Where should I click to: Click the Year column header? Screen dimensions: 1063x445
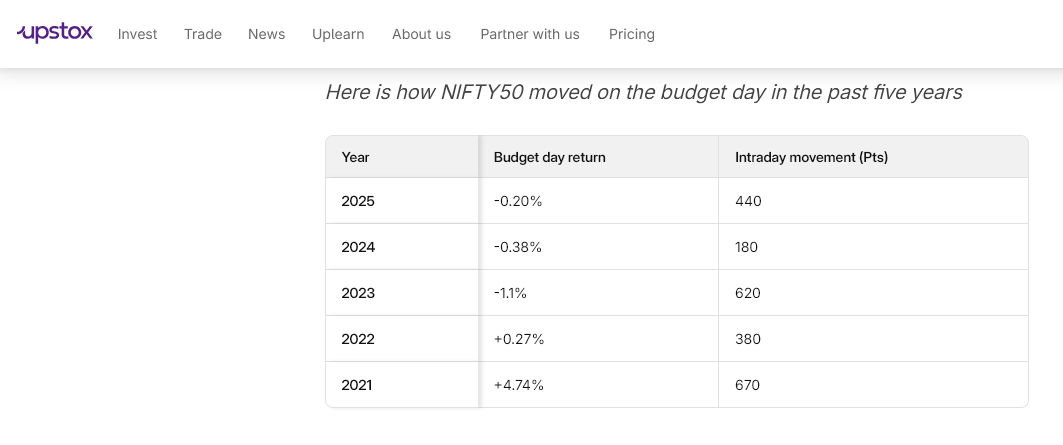tap(356, 157)
